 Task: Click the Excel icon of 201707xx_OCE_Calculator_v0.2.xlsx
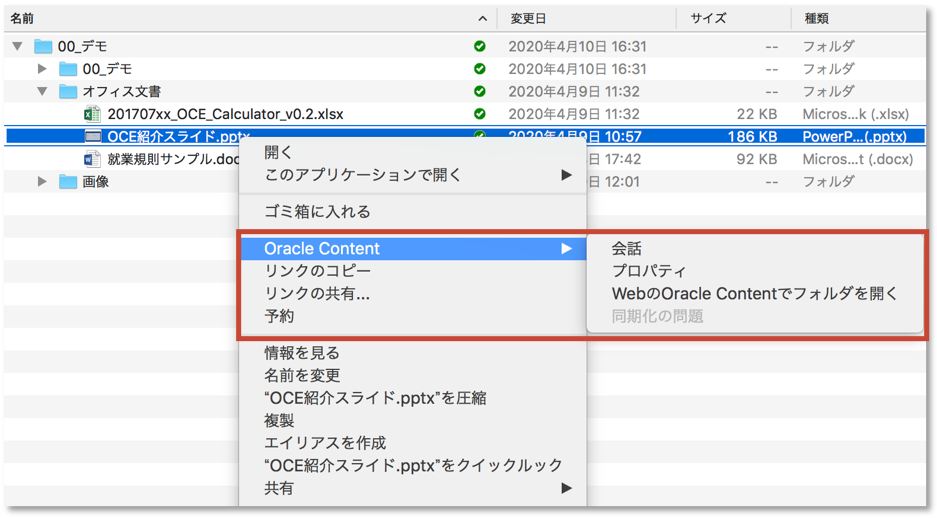coord(93,114)
